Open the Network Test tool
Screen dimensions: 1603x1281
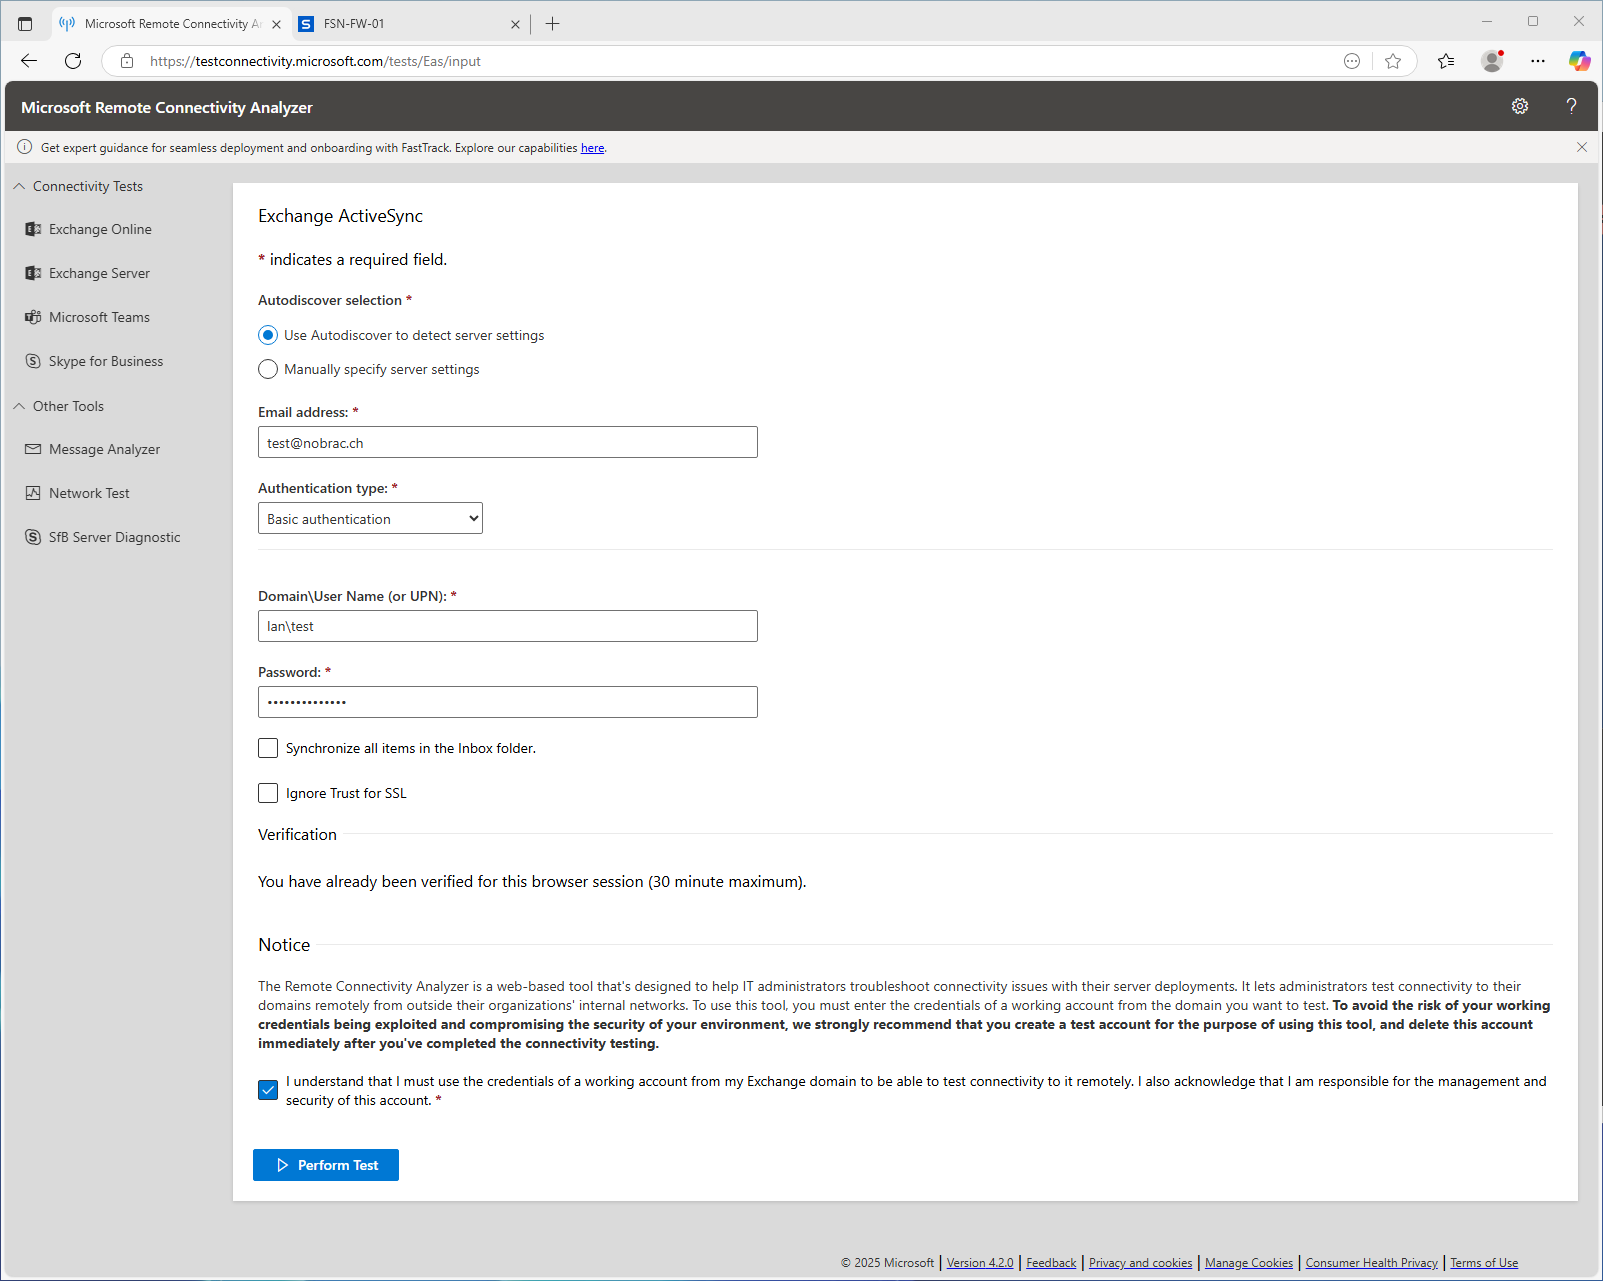tap(89, 493)
